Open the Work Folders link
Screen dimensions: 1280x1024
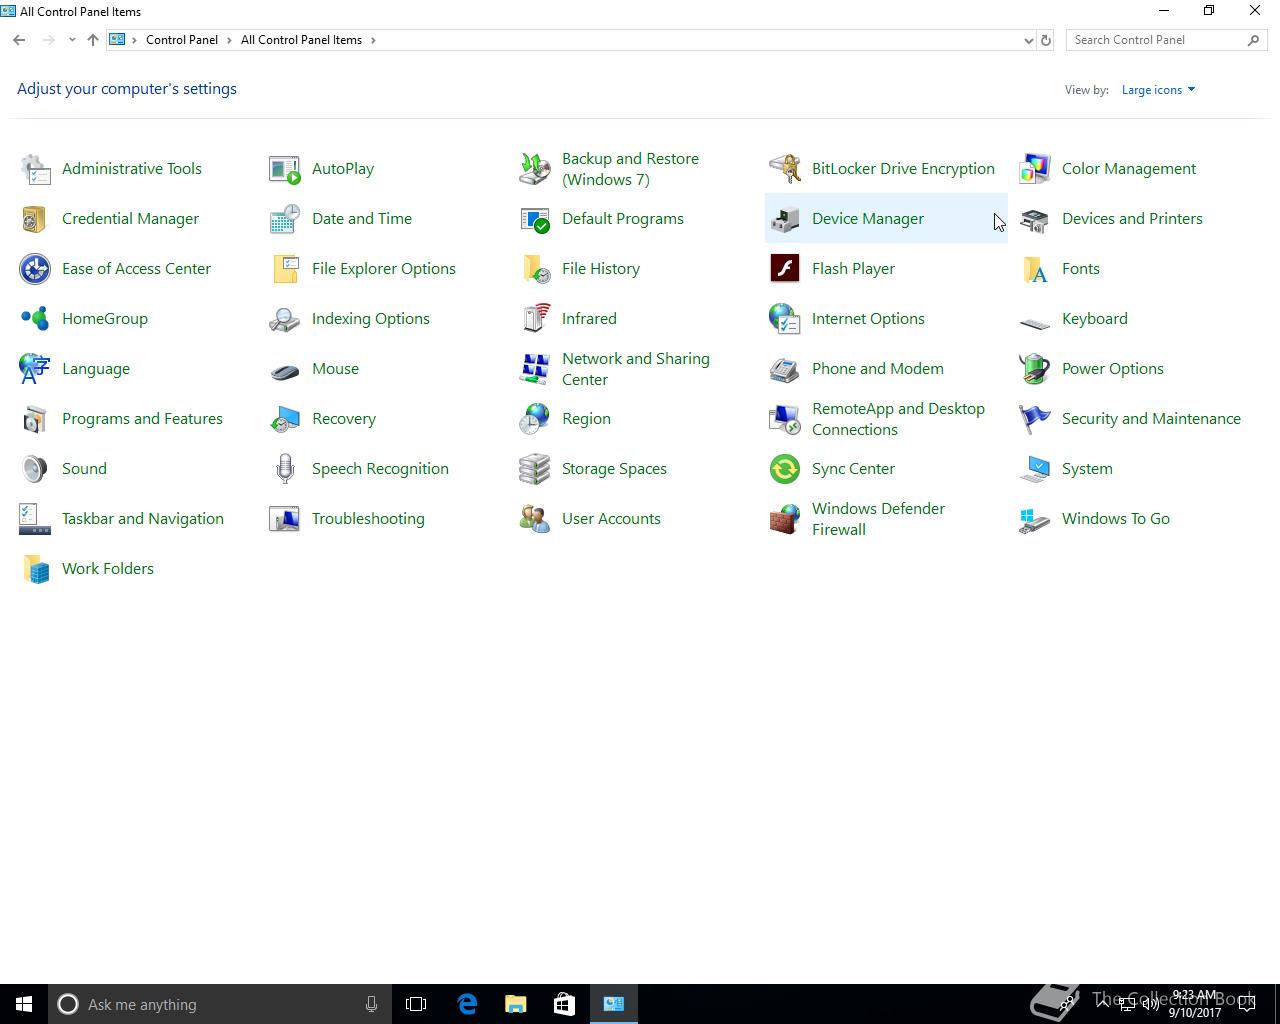click(x=108, y=569)
